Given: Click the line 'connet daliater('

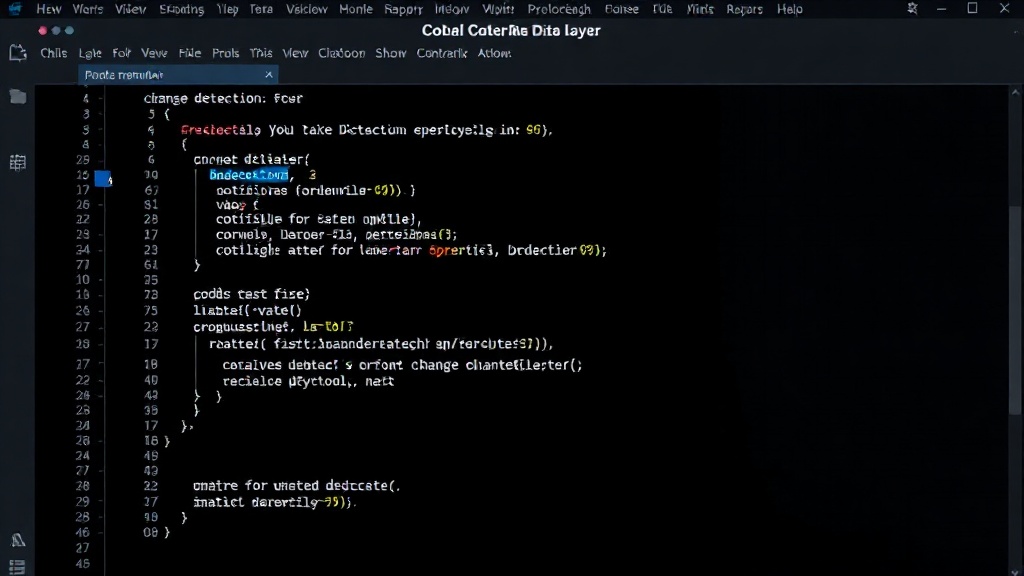Looking at the screenshot, I should [251, 159].
